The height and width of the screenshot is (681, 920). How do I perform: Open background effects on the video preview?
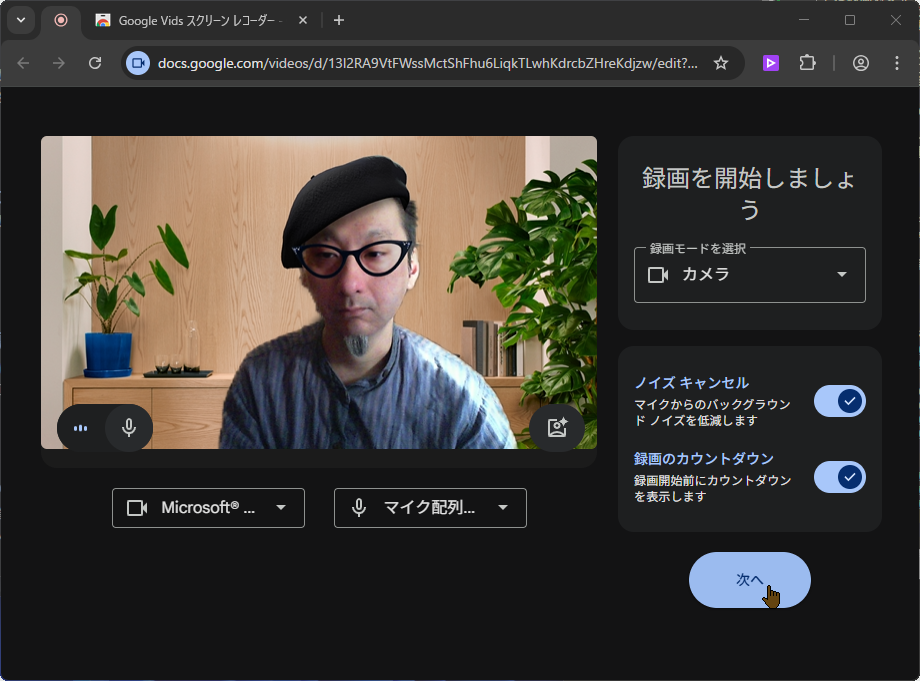point(557,427)
